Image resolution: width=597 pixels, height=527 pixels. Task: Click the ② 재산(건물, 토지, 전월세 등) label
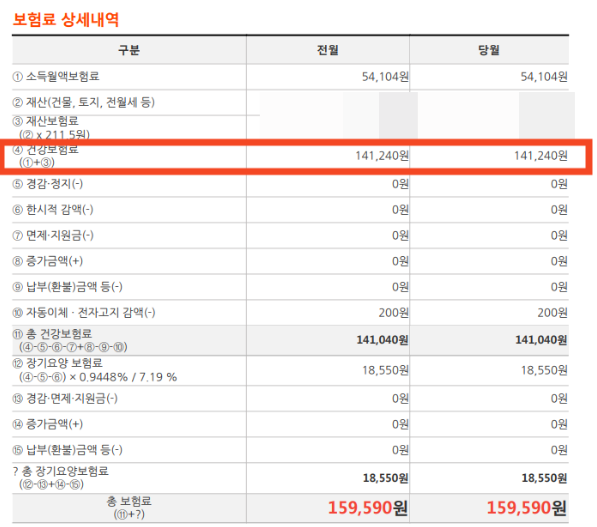click(x=84, y=102)
